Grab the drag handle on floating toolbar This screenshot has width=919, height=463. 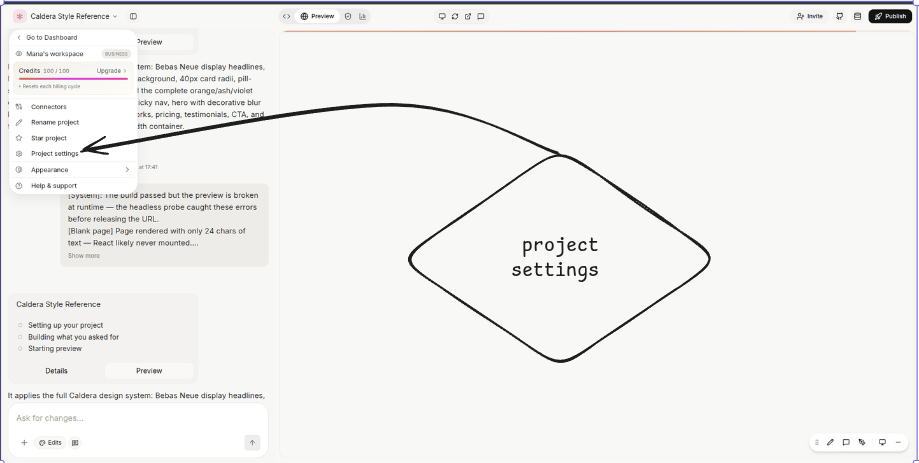pyautogui.click(x=816, y=442)
